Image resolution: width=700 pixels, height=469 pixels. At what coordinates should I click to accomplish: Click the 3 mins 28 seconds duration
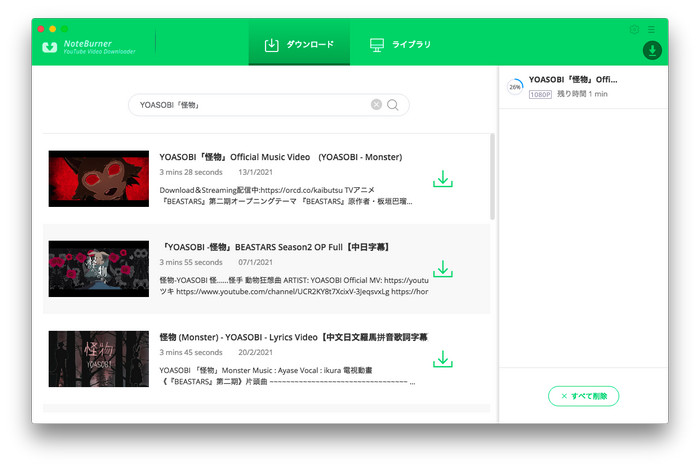[x=191, y=172]
